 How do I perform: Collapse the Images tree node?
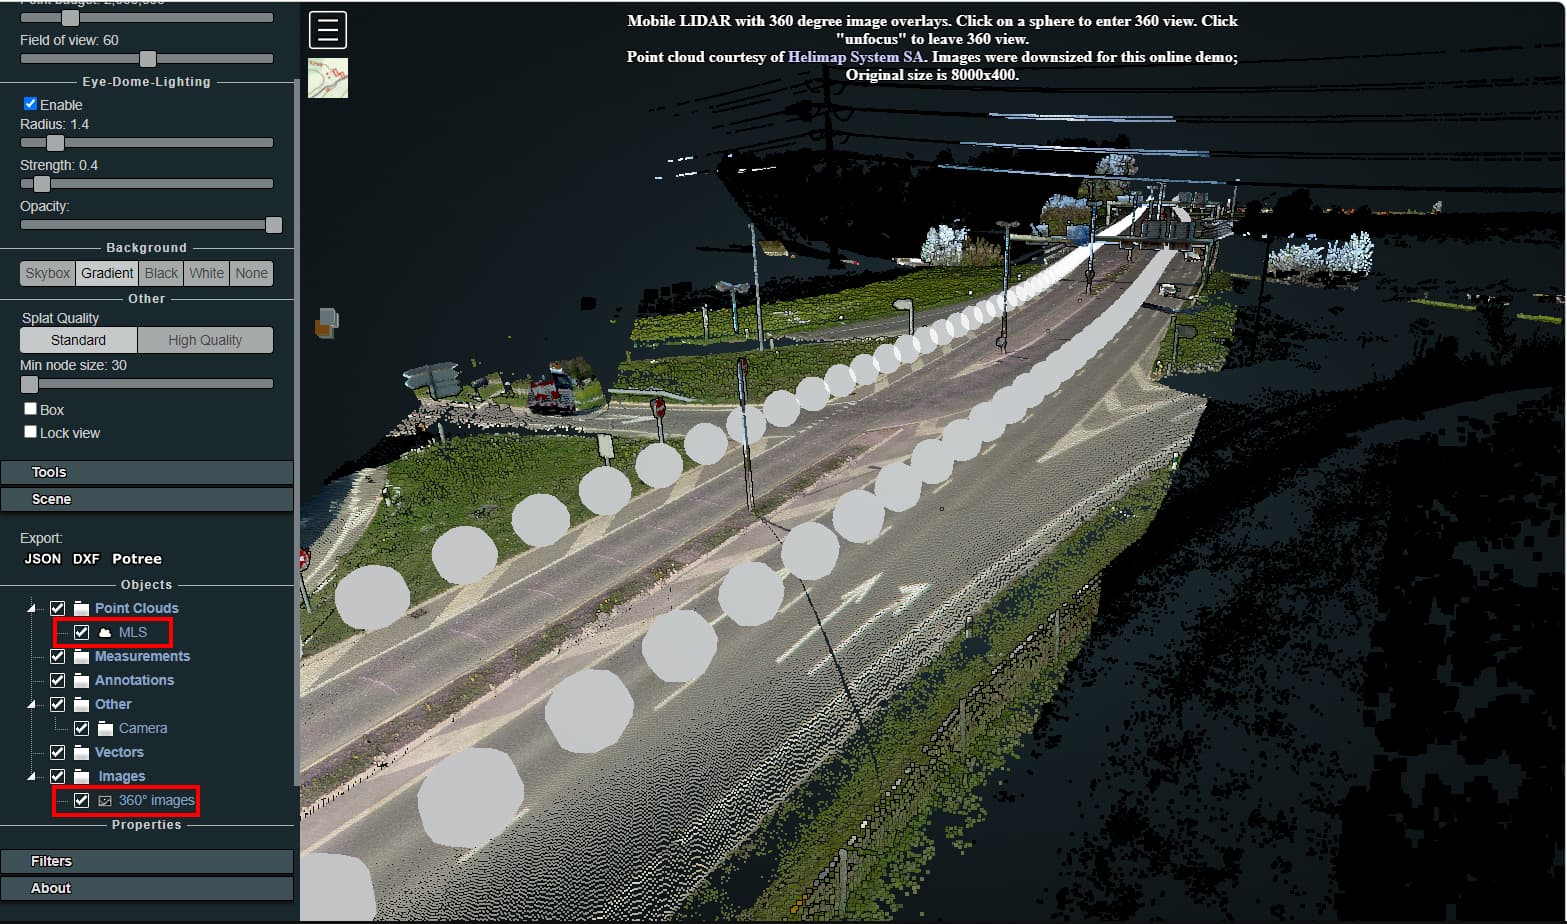coord(34,775)
